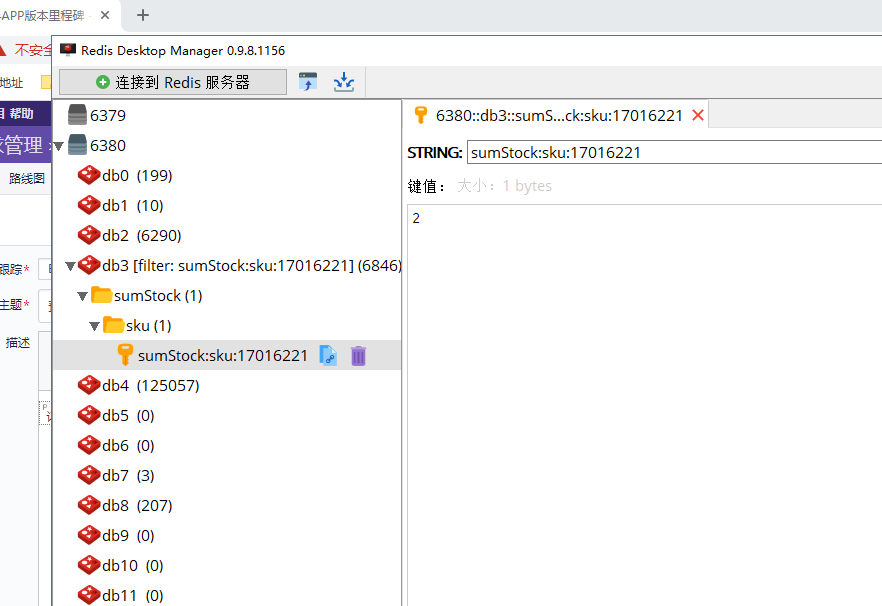This screenshot has width=882, height=606.
Task: Close the browser tab APP版本里程碑
Action: (x=105, y=15)
